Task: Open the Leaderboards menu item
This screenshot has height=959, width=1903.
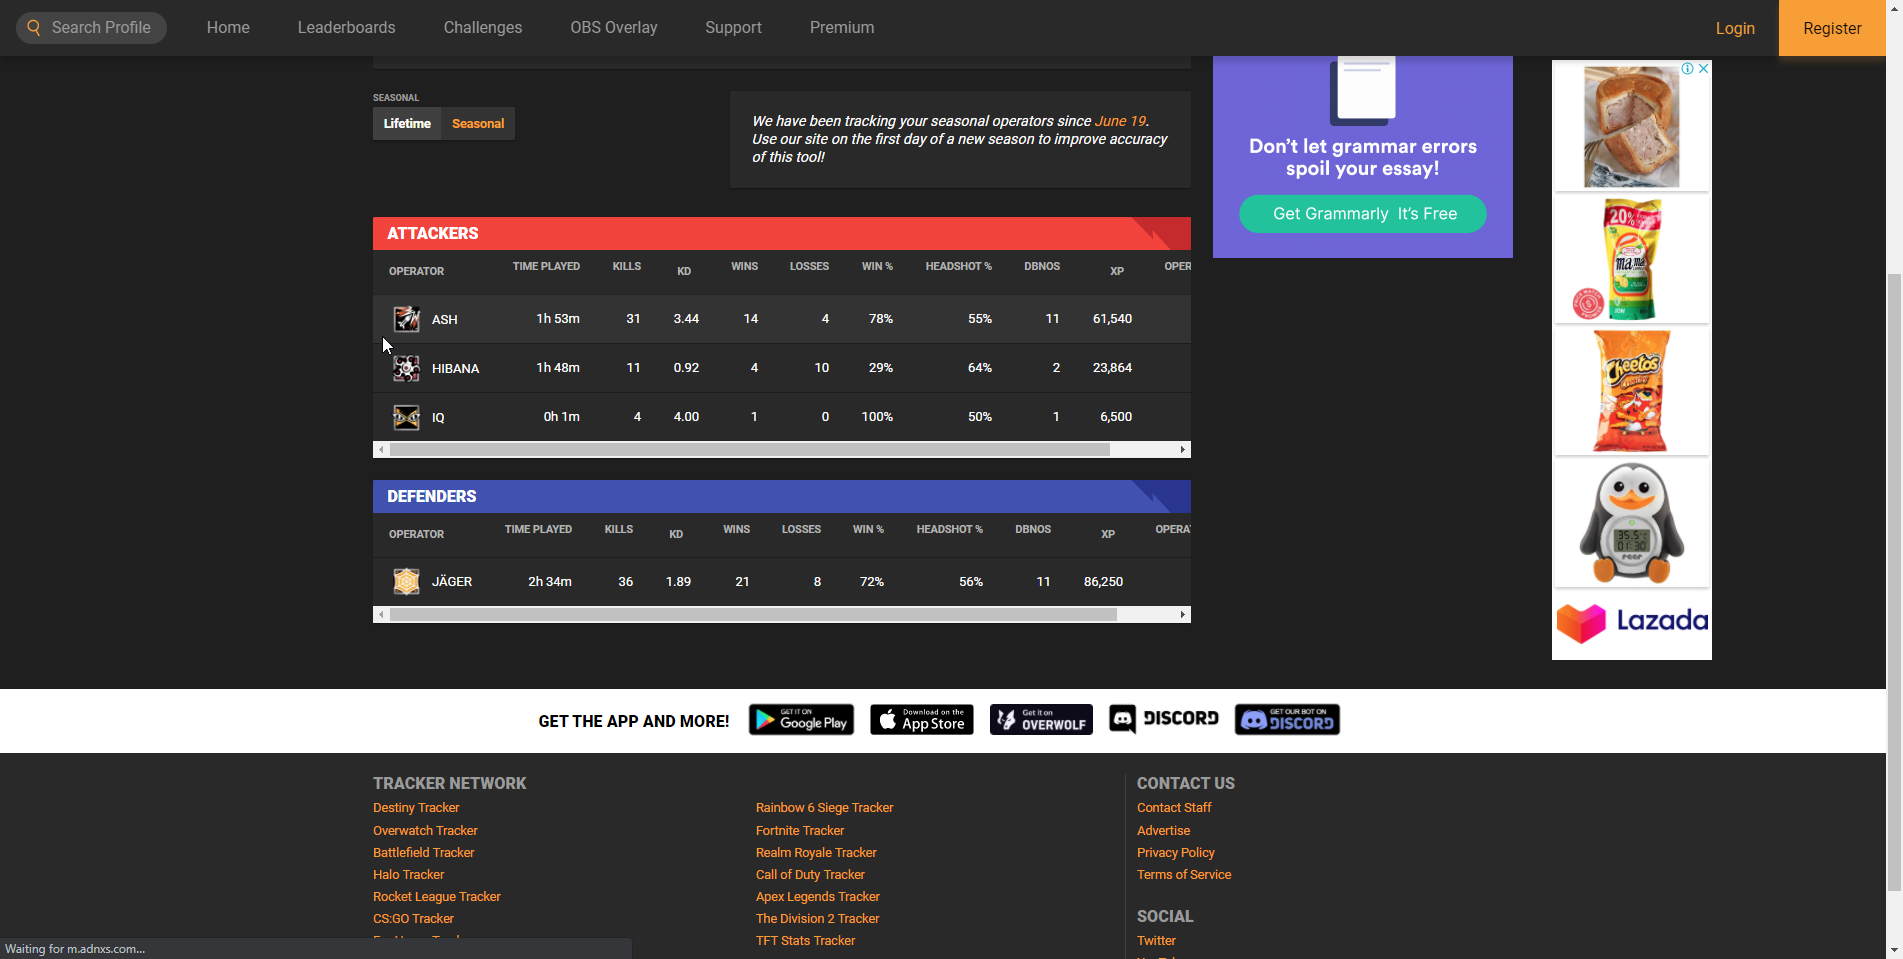Action: coord(346,28)
